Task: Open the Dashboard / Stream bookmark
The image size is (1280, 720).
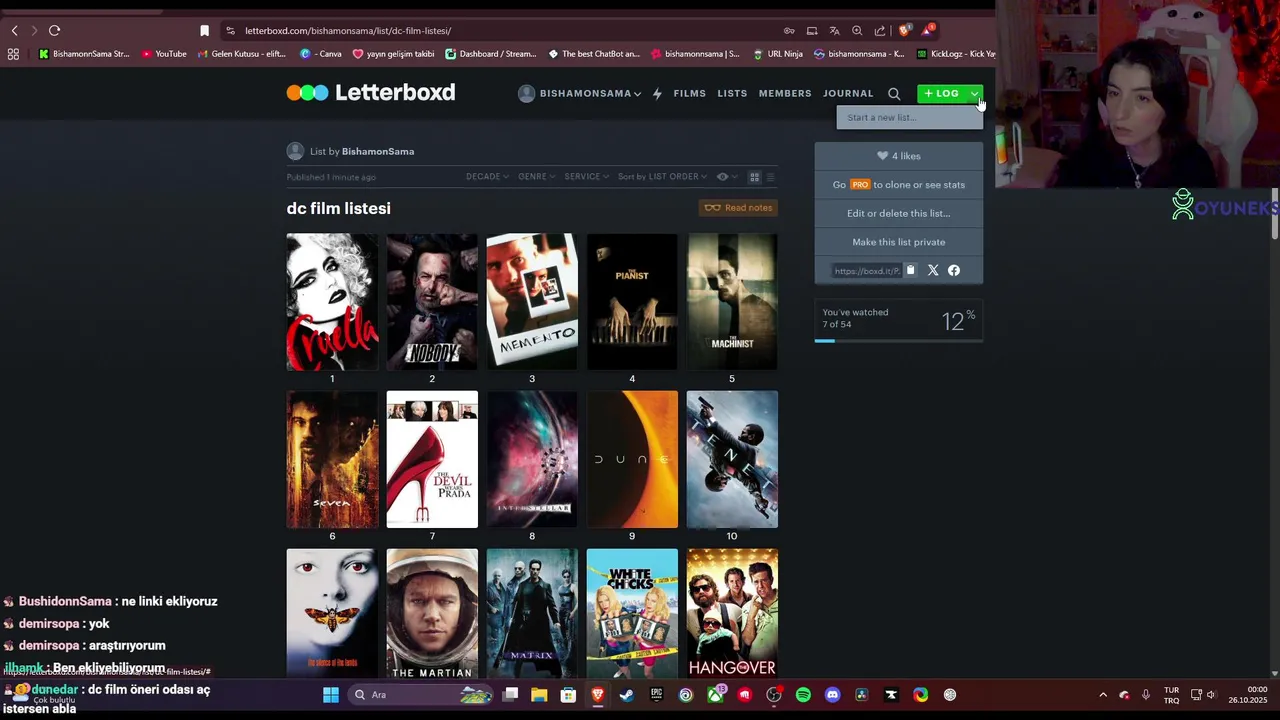Action: [x=491, y=54]
